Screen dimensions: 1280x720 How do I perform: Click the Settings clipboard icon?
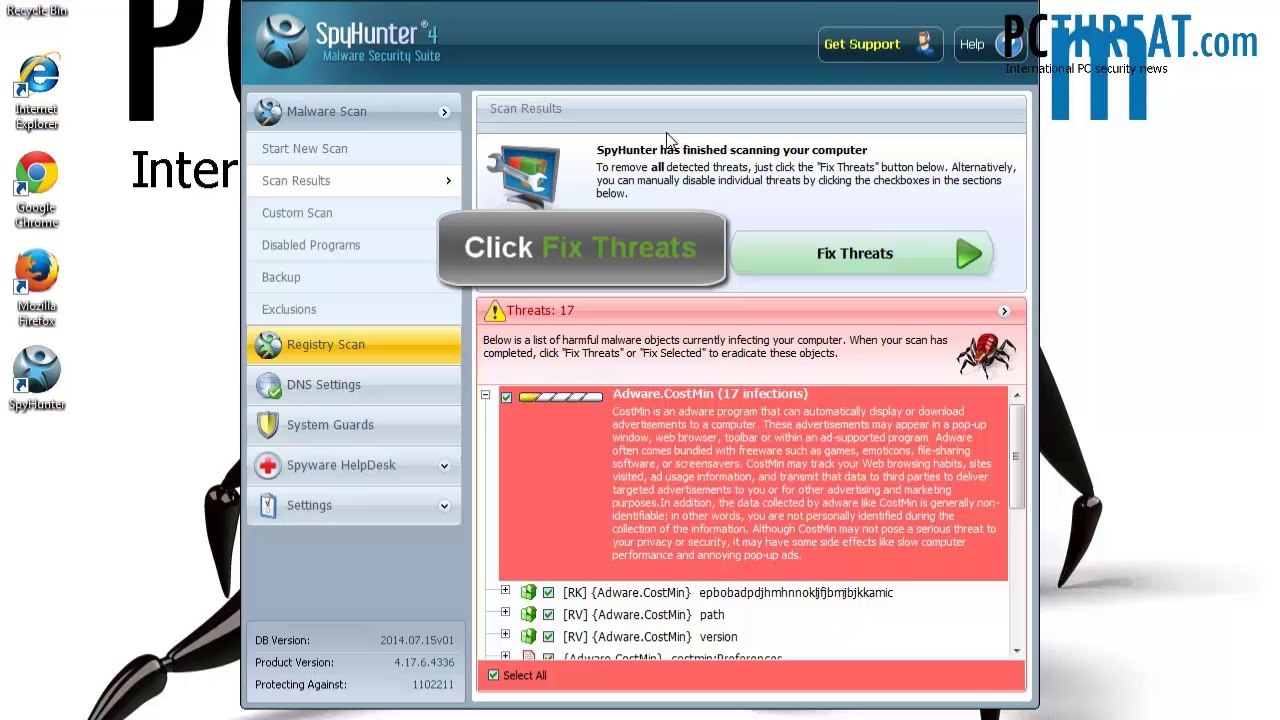click(x=268, y=505)
